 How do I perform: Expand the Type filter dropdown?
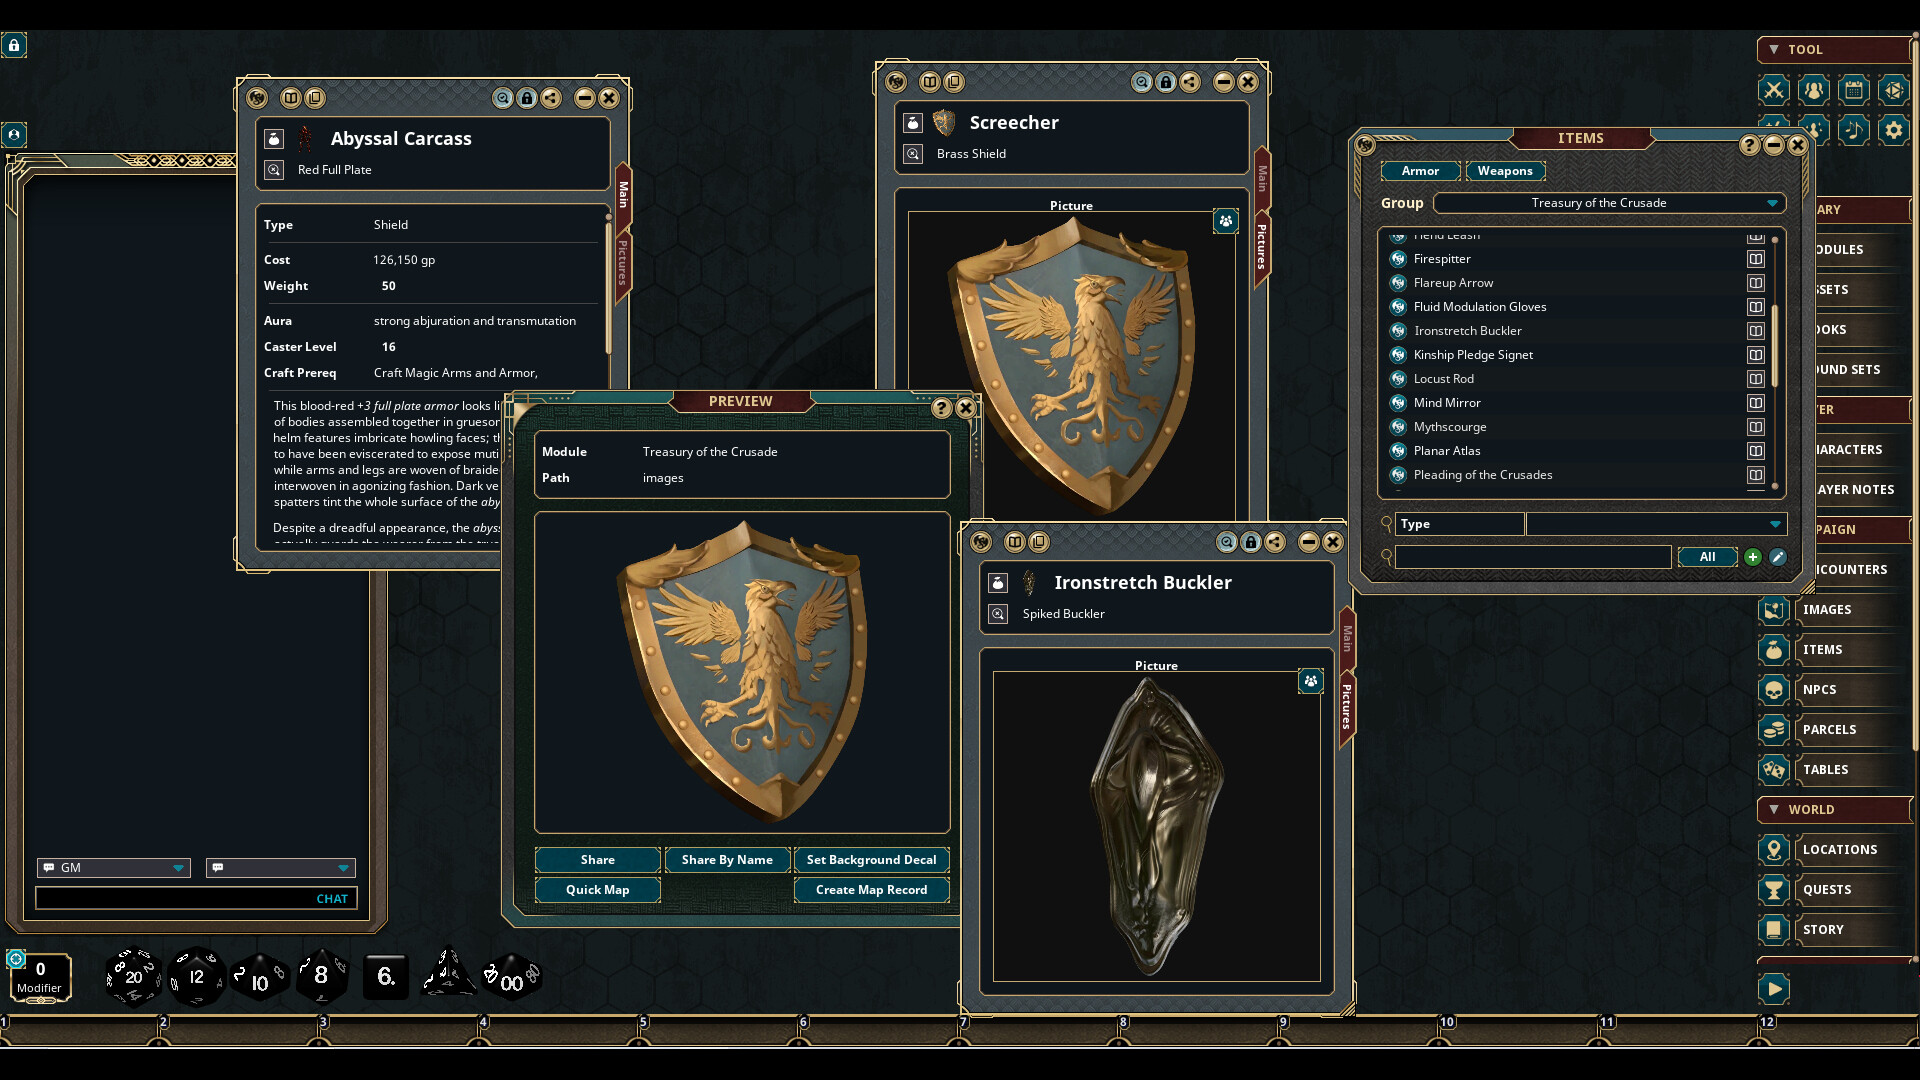[1656, 524]
